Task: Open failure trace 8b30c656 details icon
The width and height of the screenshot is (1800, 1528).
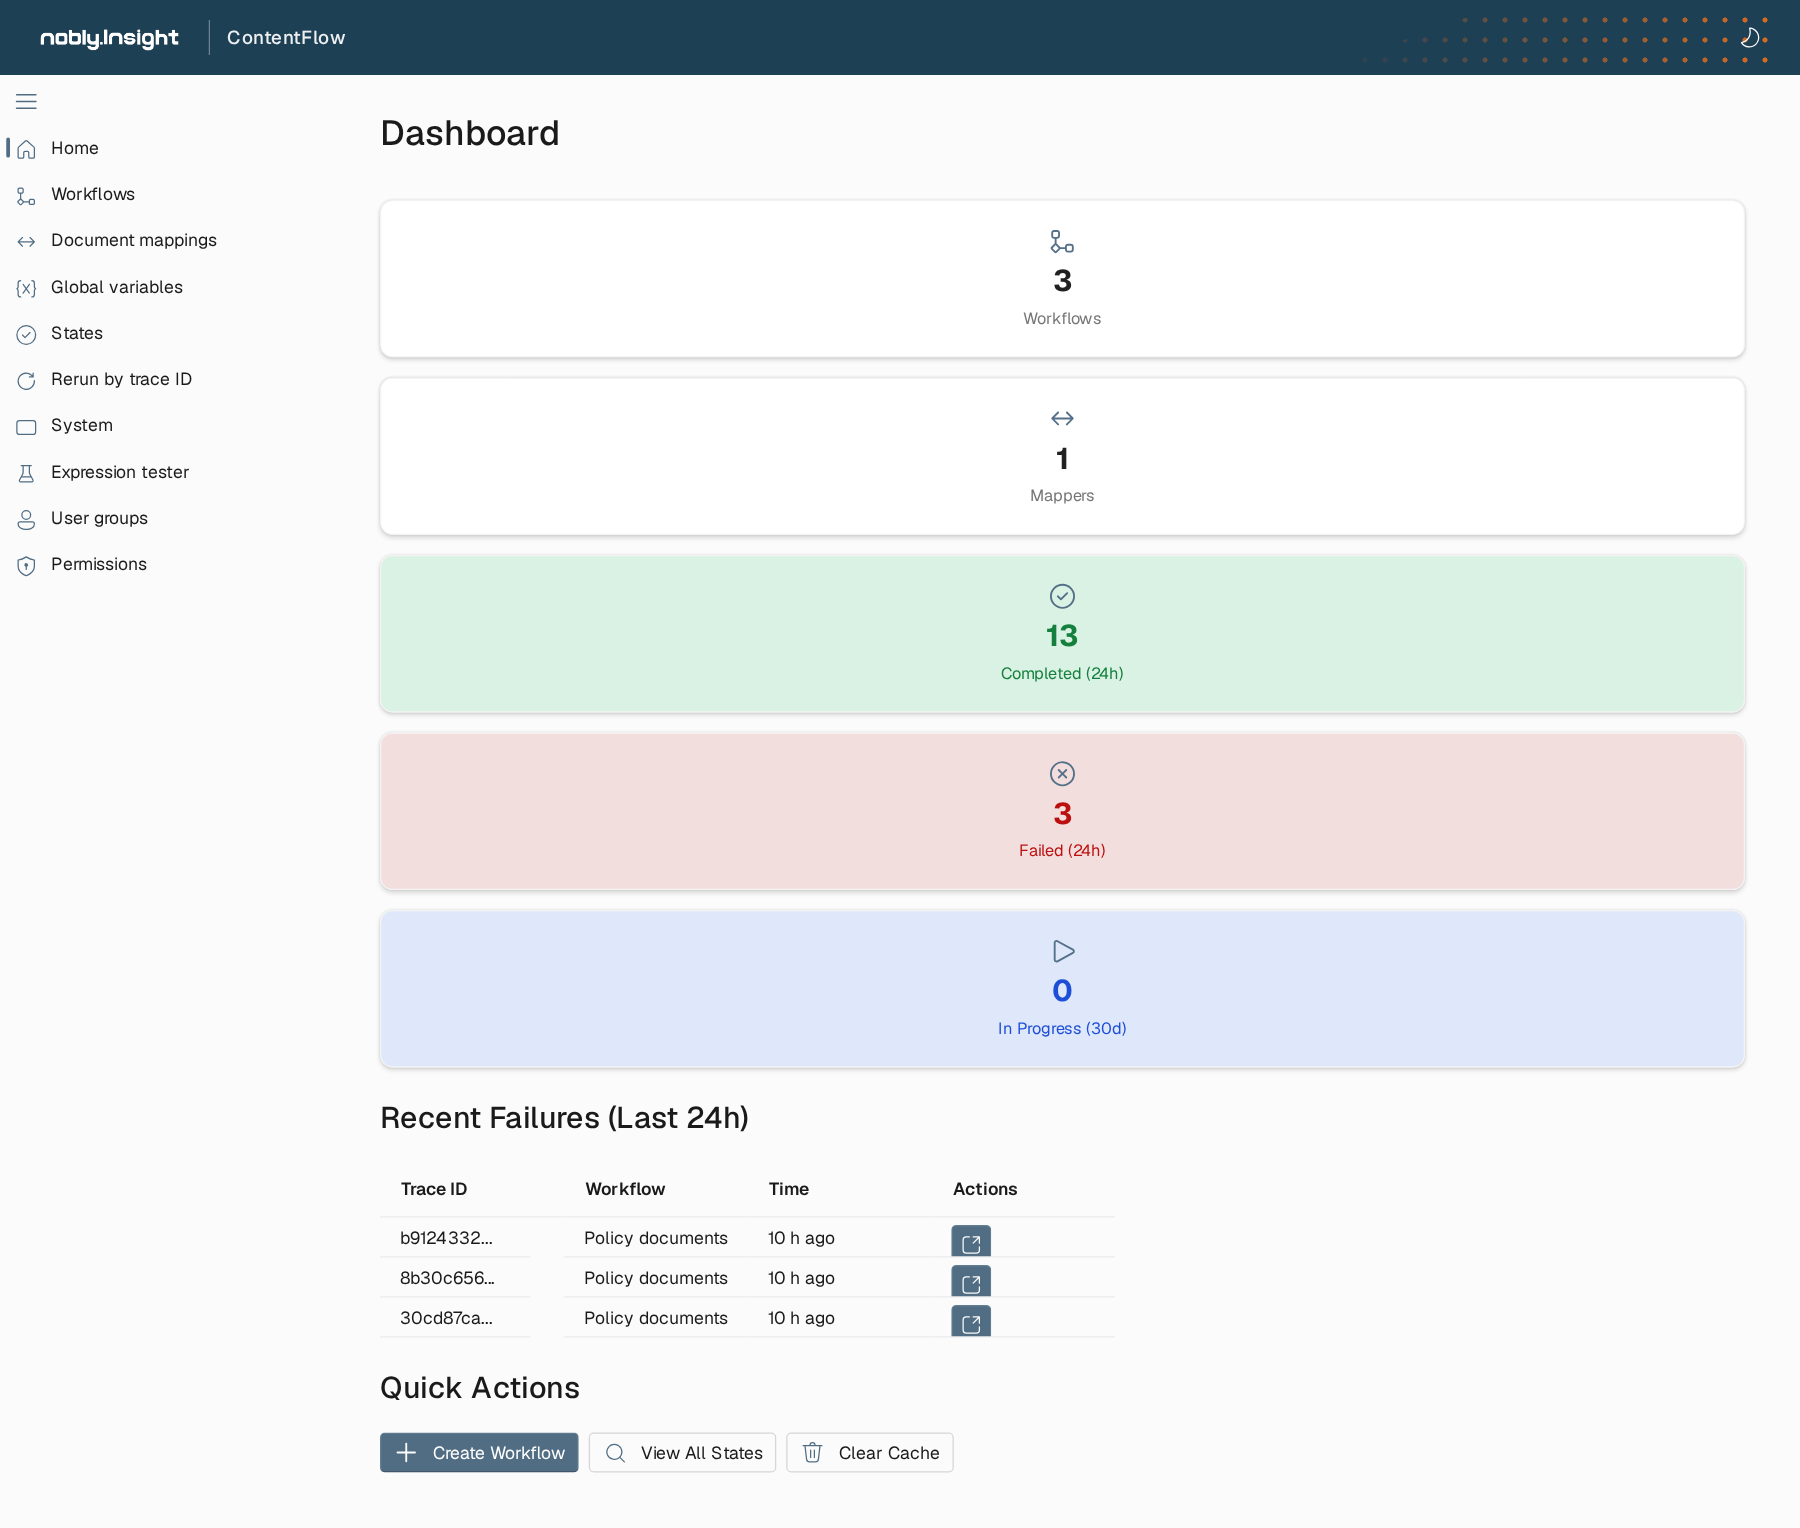Action: [971, 1281]
